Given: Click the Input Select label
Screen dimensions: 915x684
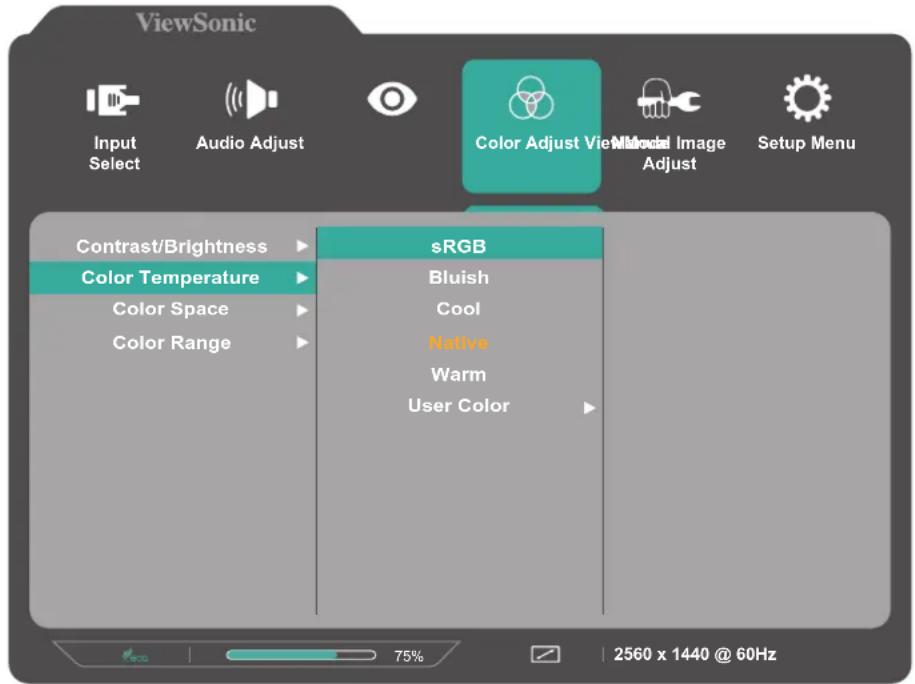Looking at the screenshot, I should click(x=114, y=153).
